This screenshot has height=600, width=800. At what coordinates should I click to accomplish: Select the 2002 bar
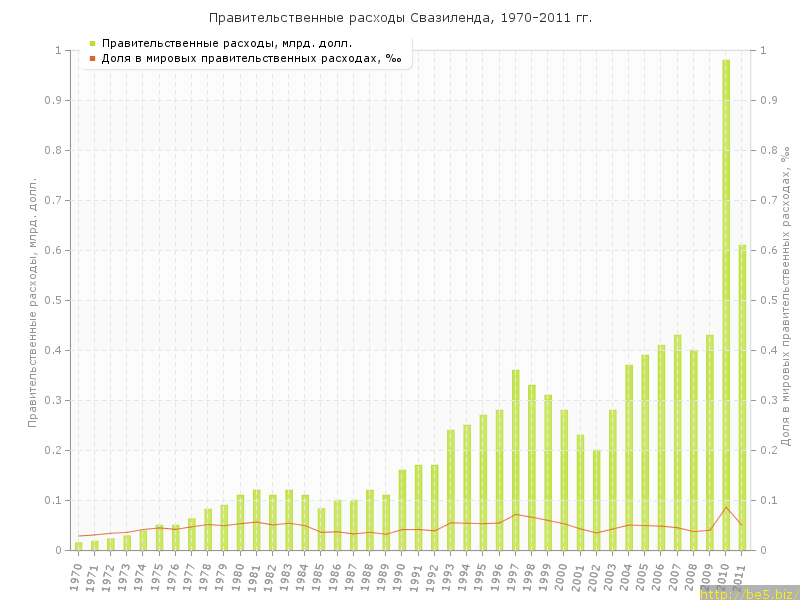click(597, 500)
